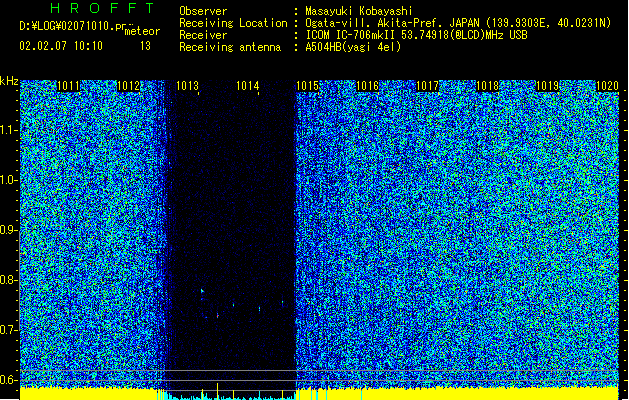
Task: Click the 1.1 kHz axis label
Action: tap(9, 130)
